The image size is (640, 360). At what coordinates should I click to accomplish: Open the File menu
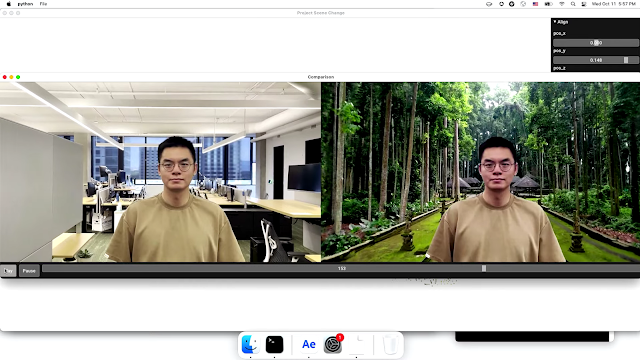click(43, 4)
